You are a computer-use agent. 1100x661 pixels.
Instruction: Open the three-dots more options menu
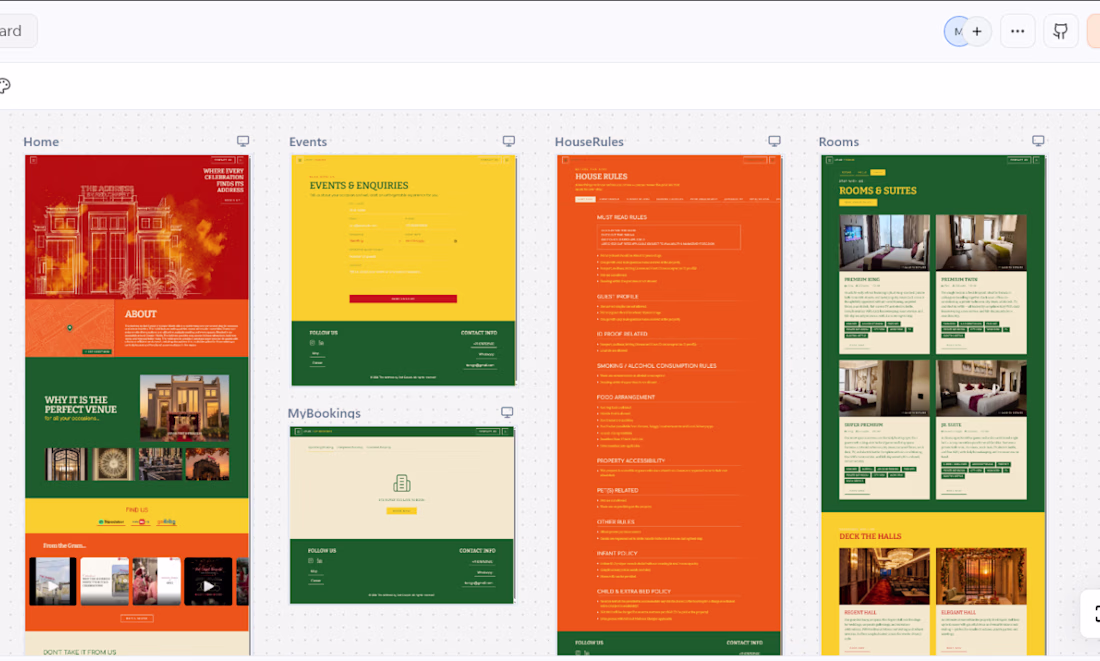click(x=1017, y=32)
